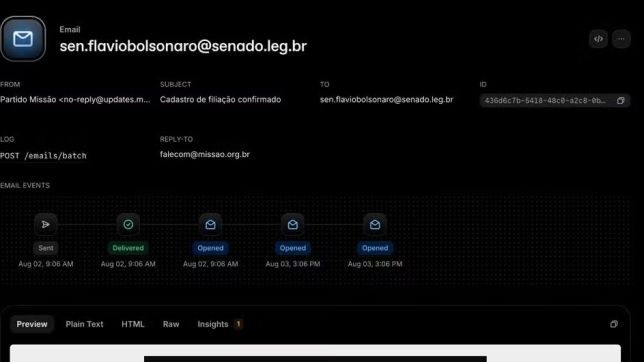This screenshot has width=644, height=362.
Task: Click the EMAIL EVENTS section label
Action: tap(25, 186)
